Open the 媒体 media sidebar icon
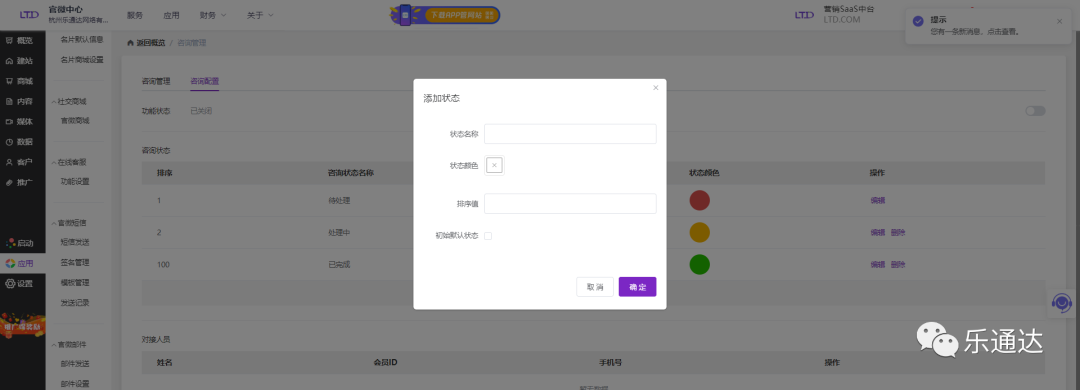The height and width of the screenshot is (390, 1080). [x=9, y=122]
